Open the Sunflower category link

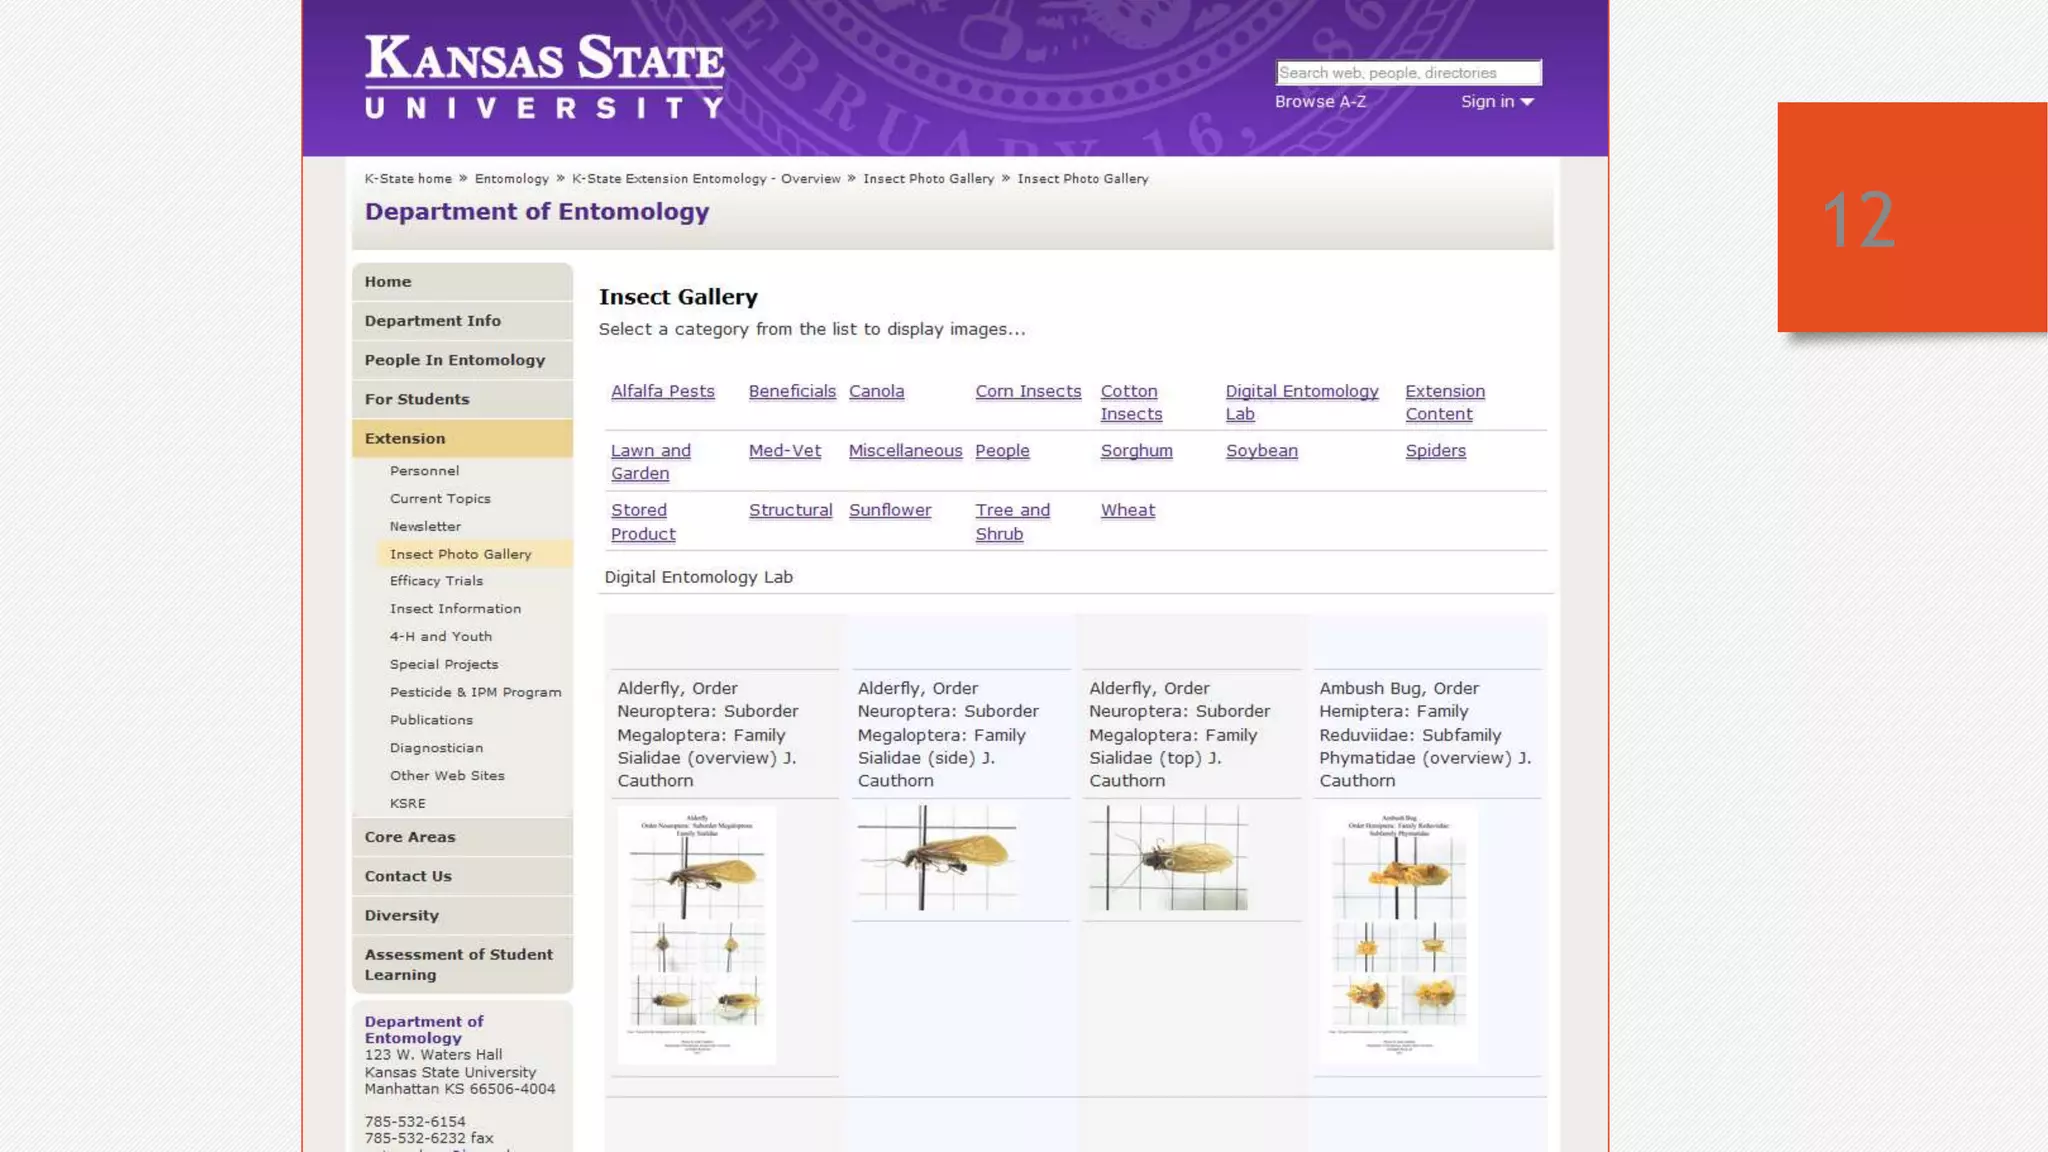889,510
